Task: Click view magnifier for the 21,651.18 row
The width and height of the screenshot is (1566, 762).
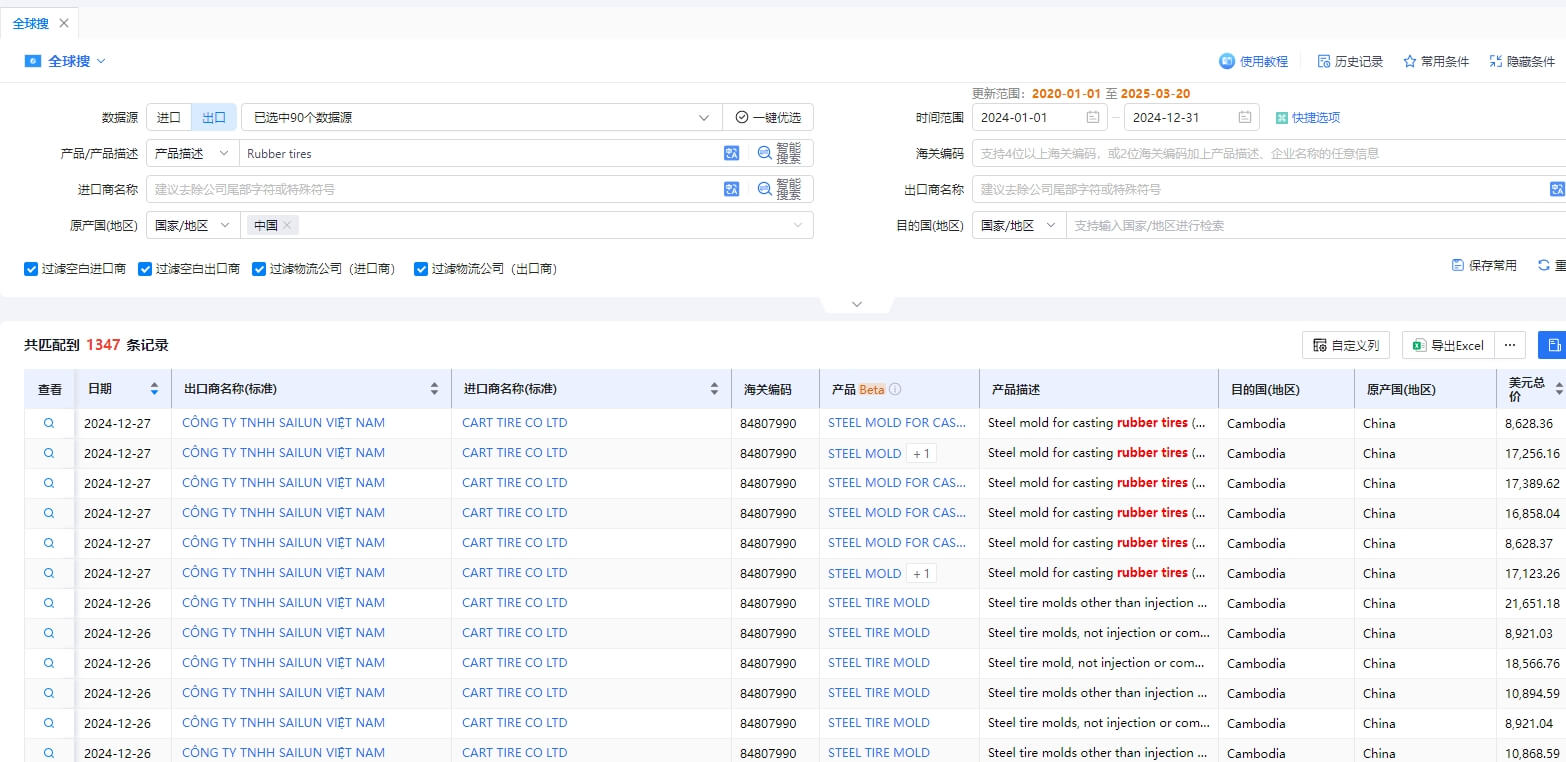Action: (x=48, y=603)
